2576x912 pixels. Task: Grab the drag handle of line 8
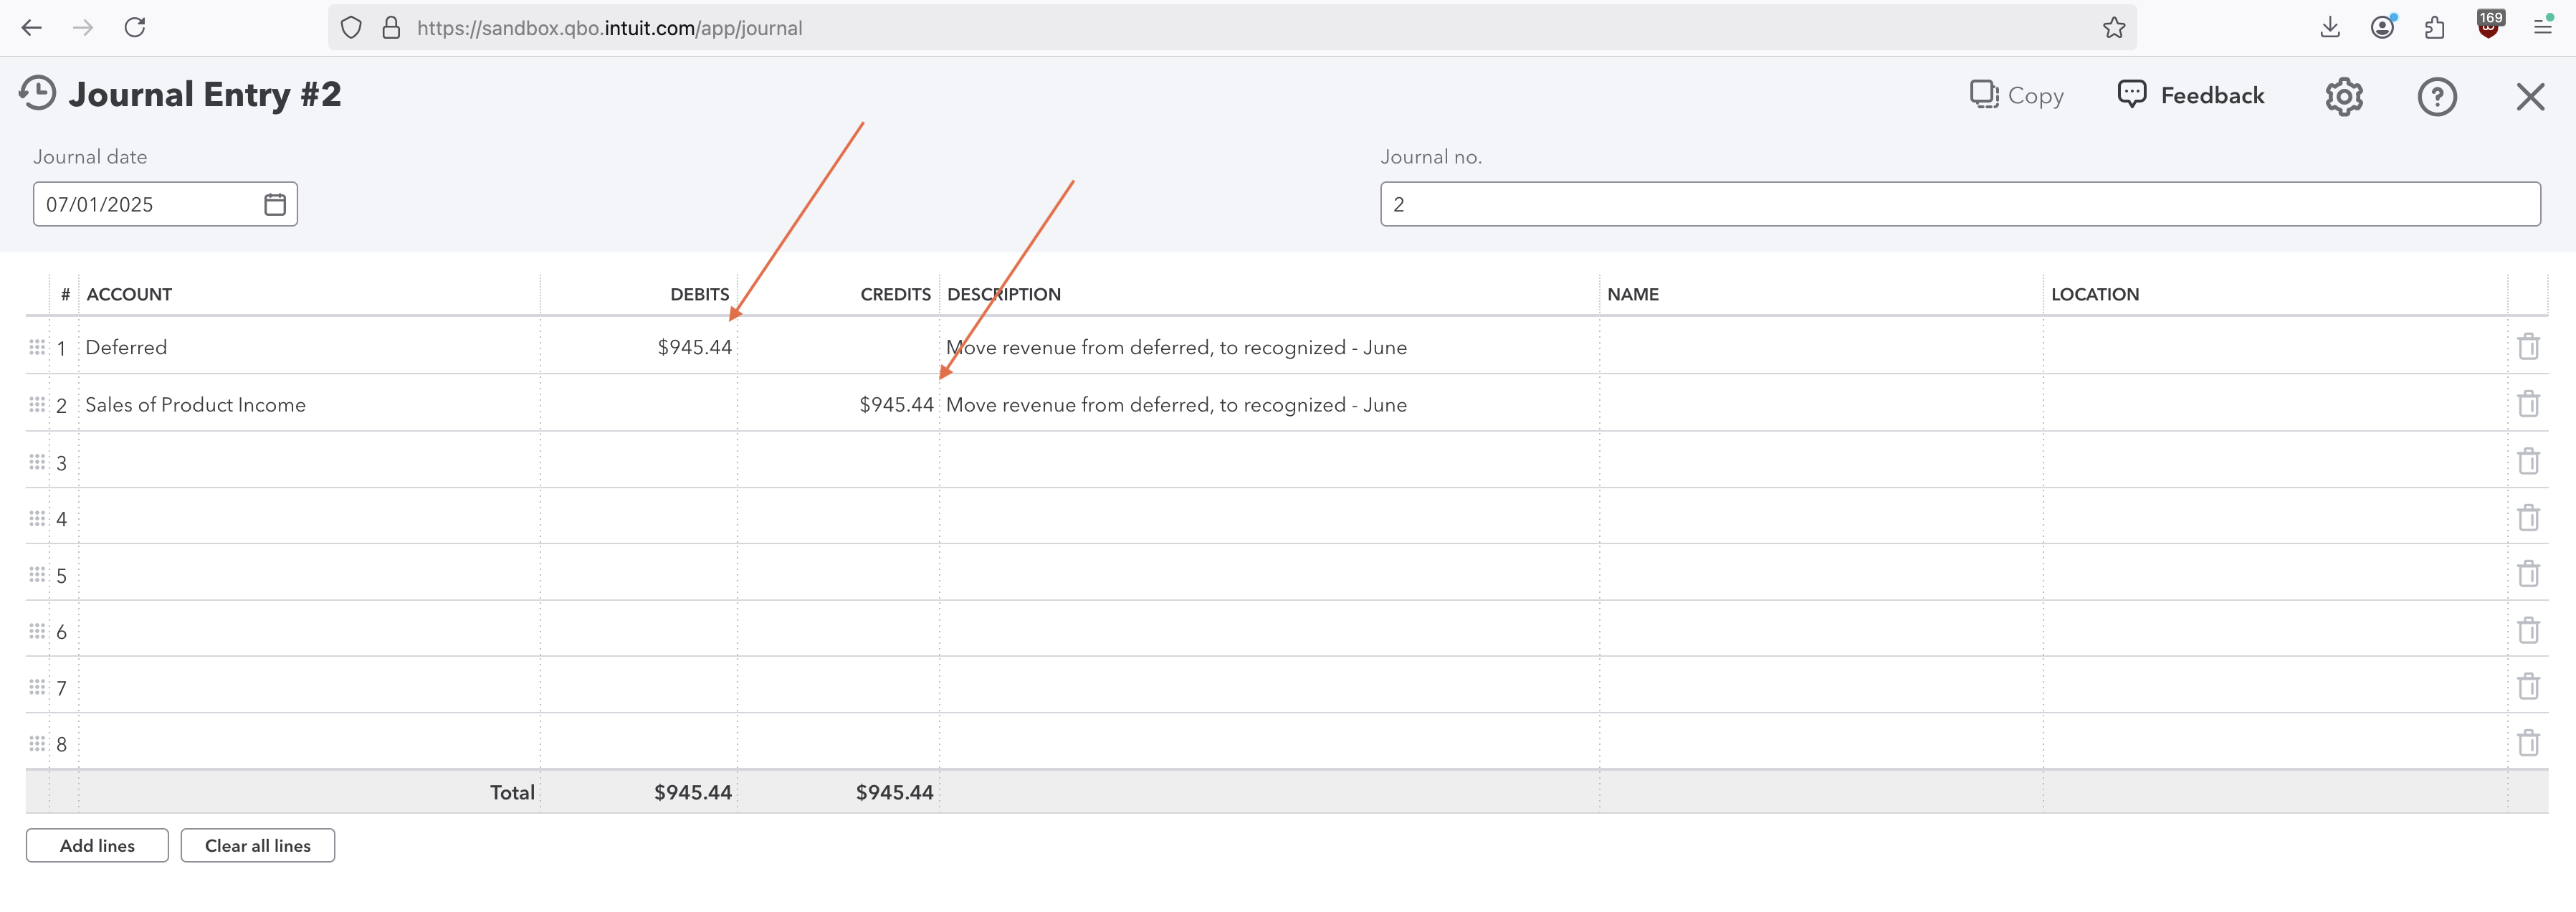[x=37, y=743]
